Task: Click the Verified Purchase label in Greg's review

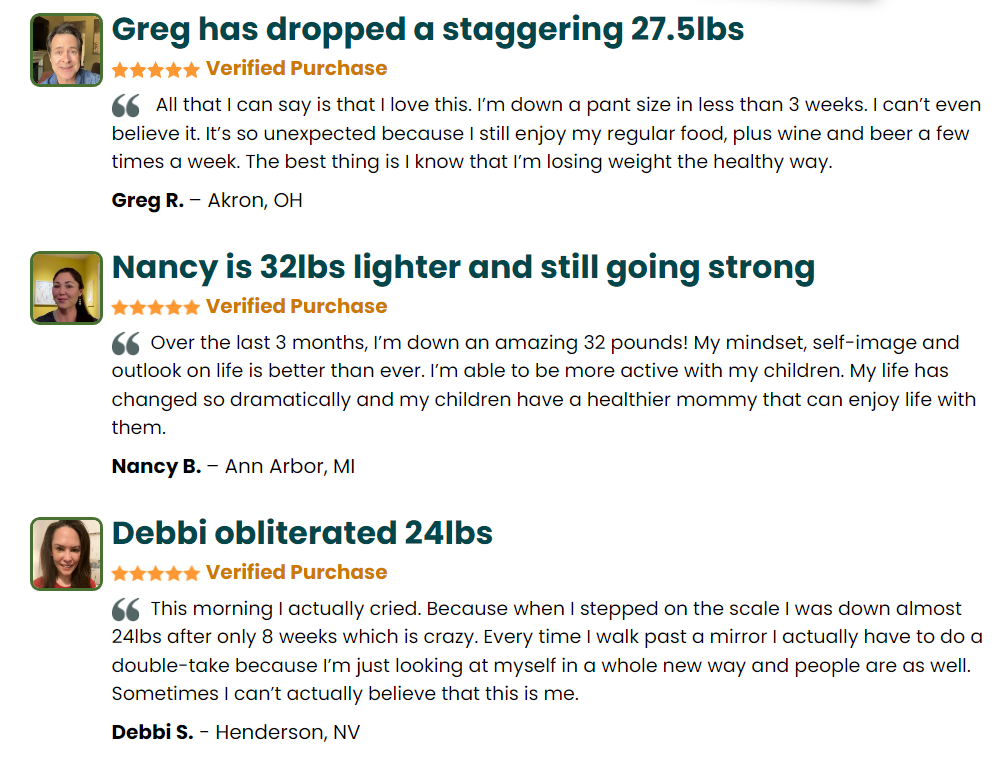Action: (x=296, y=69)
